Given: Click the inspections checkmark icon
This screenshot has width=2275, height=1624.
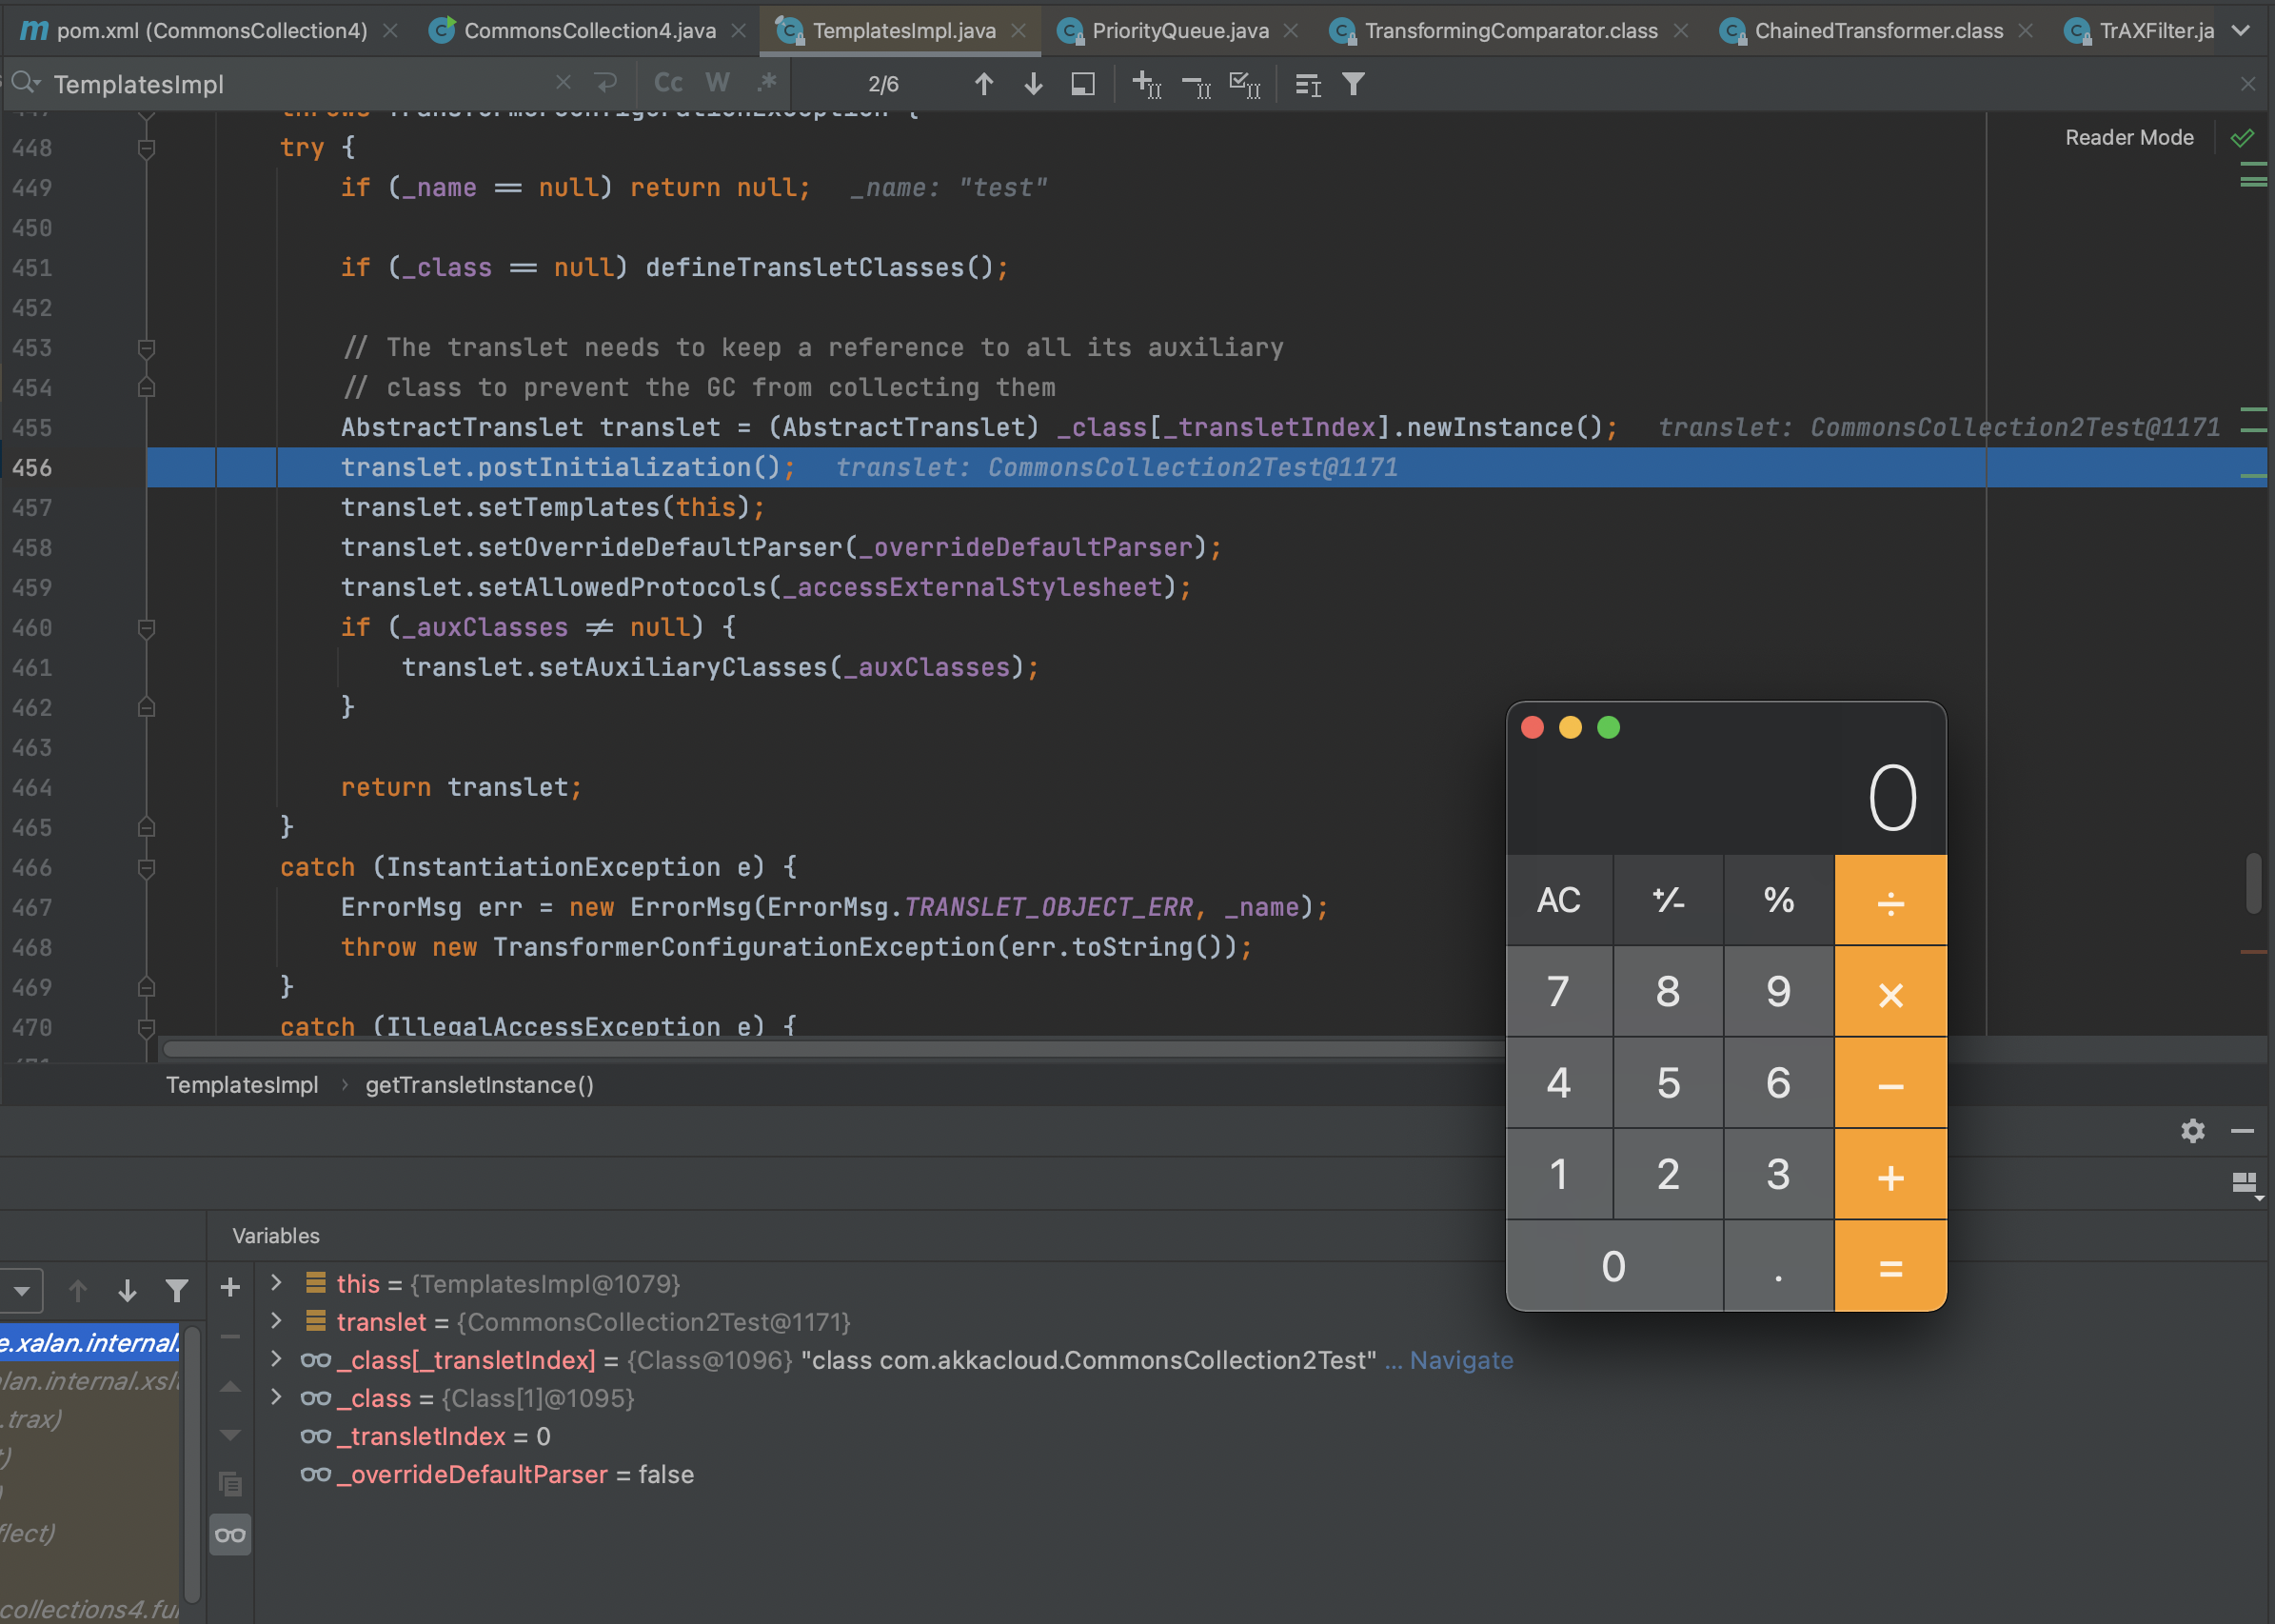Looking at the screenshot, I should click(2242, 138).
